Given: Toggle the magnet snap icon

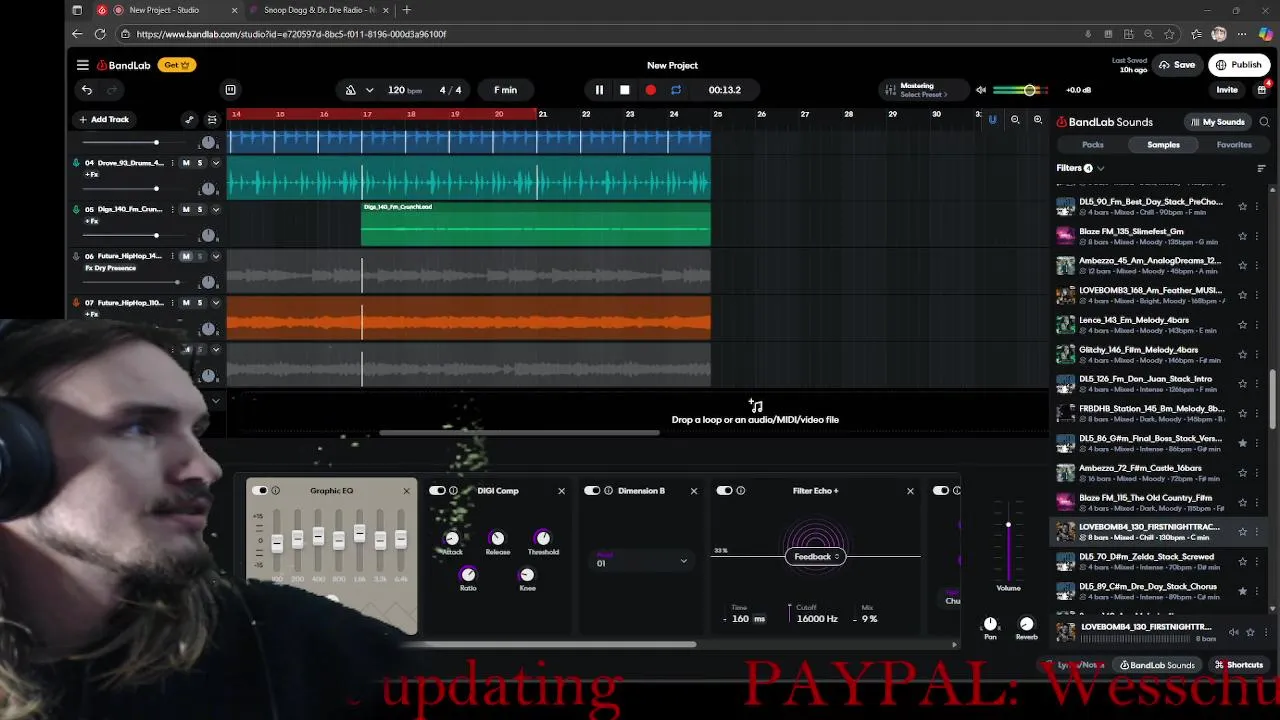Looking at the screenshot, I should pyautogui.click(x=992, y=120).
